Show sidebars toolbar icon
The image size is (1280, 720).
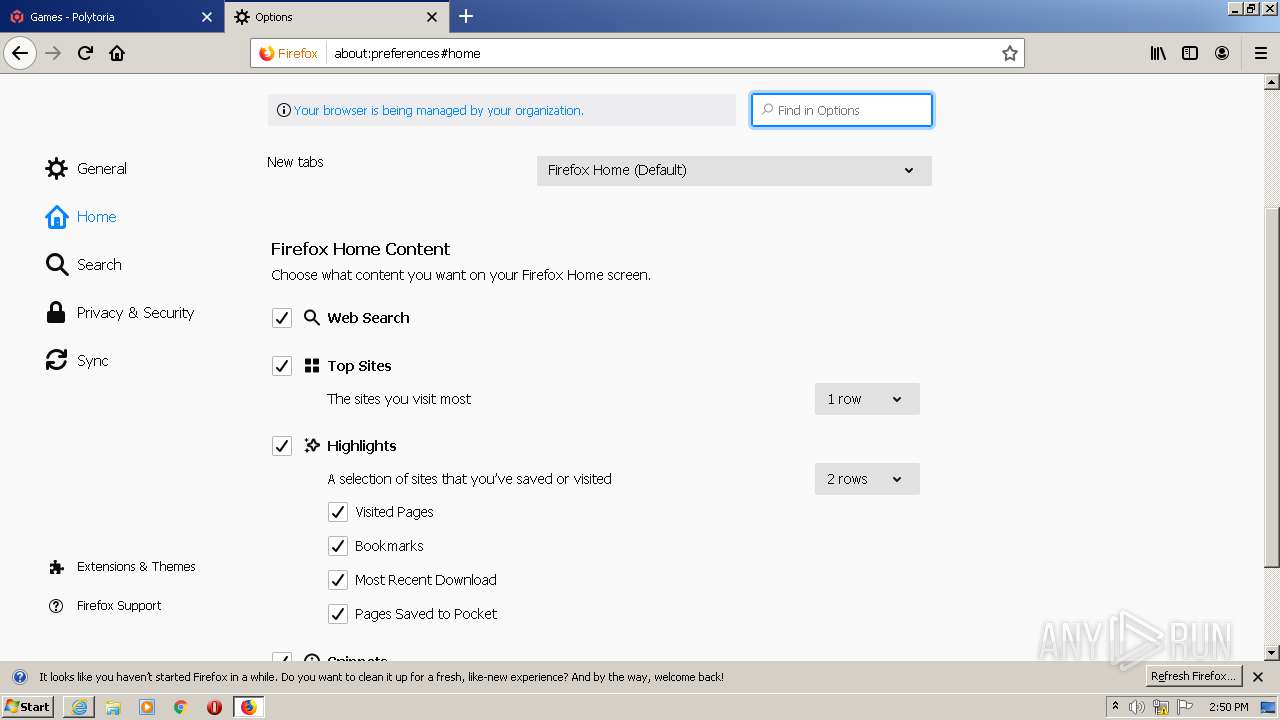pyautogui.click(x=1190, y=53)
